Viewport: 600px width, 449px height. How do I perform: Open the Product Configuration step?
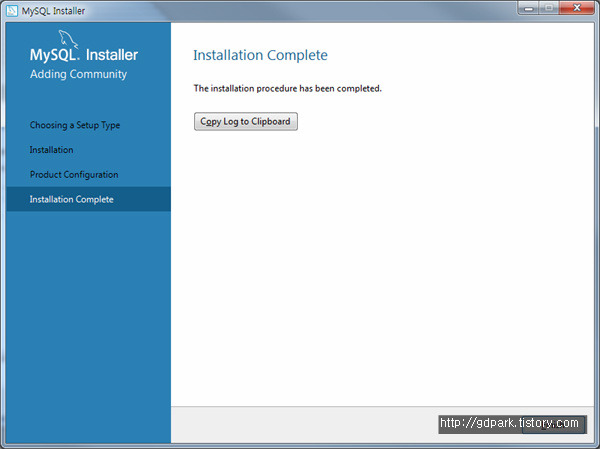point(74,175)
